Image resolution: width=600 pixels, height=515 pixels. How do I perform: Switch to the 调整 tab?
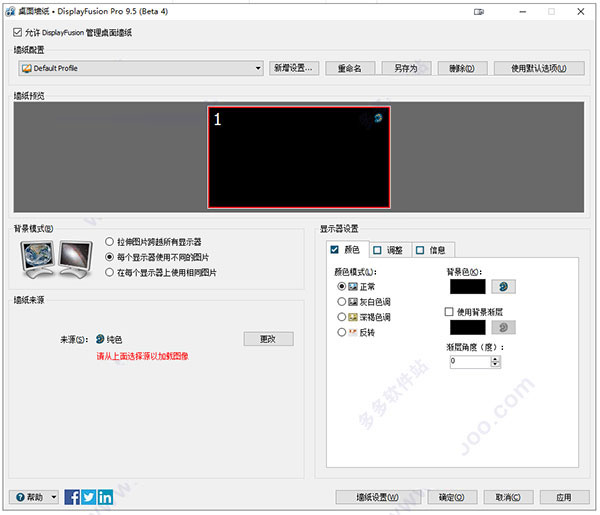click(x=390, y=250)
